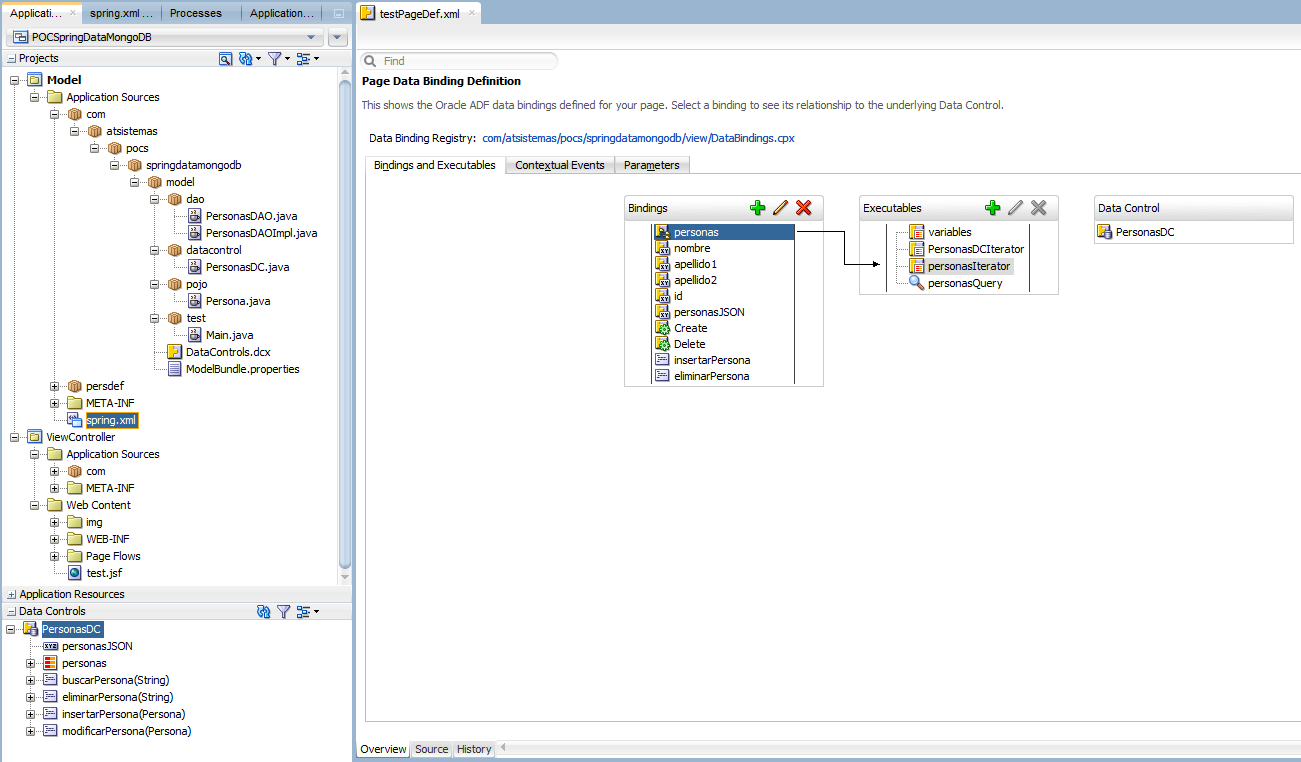The image size is (1301, 762).
Task: Collapse the dao package node
Action: 155,199
